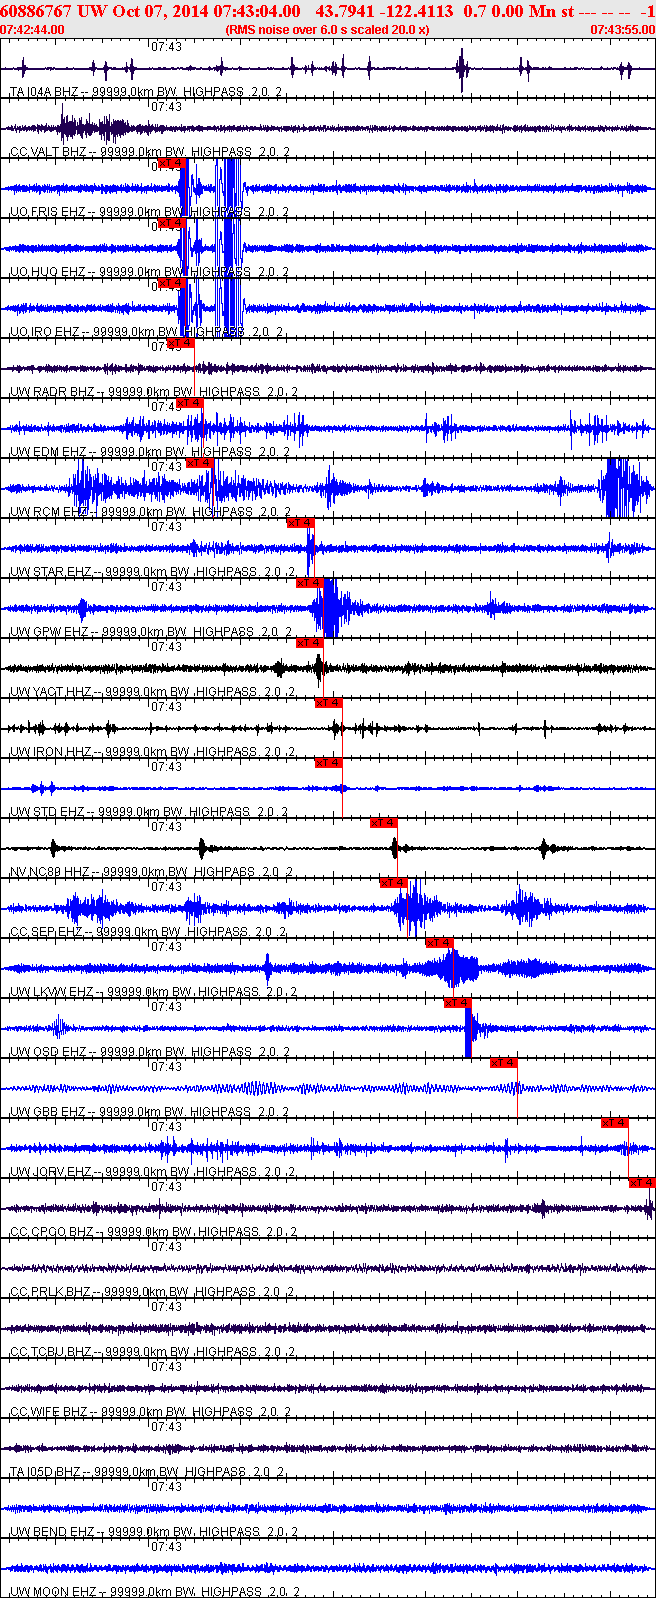The image size is (656, 1598).
Task: Click the red pick flag on UW JORV trace
Action: tap(615, 1123)
